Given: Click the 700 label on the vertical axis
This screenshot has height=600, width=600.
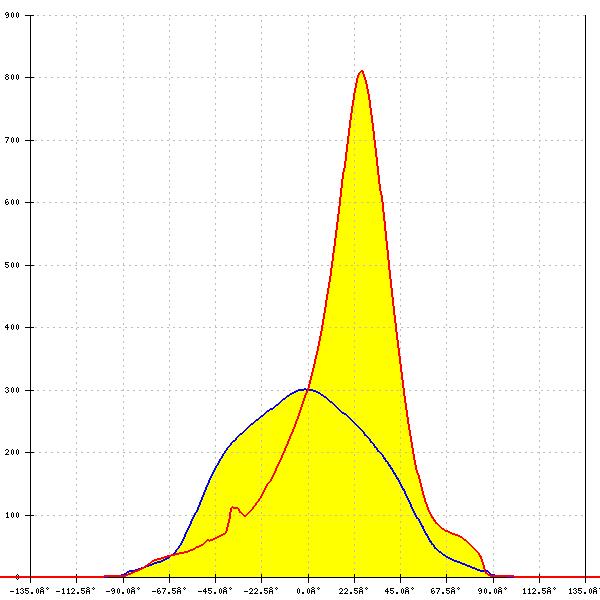Looking at the screenshot, I should click(12, 140).
